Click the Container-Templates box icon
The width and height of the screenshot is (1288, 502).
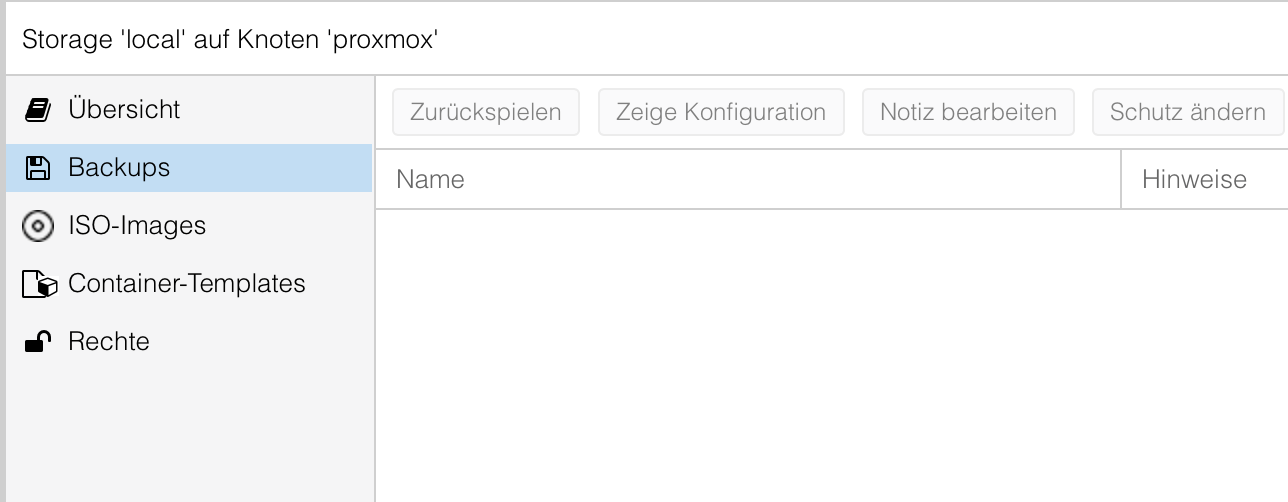pyautogui.click(x=38, y=285)
